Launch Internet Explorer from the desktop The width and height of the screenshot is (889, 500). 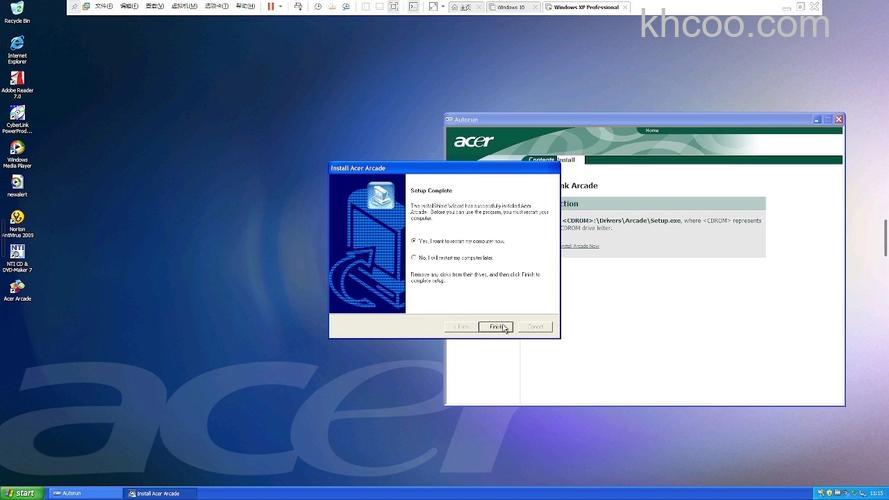click(17, 44)
